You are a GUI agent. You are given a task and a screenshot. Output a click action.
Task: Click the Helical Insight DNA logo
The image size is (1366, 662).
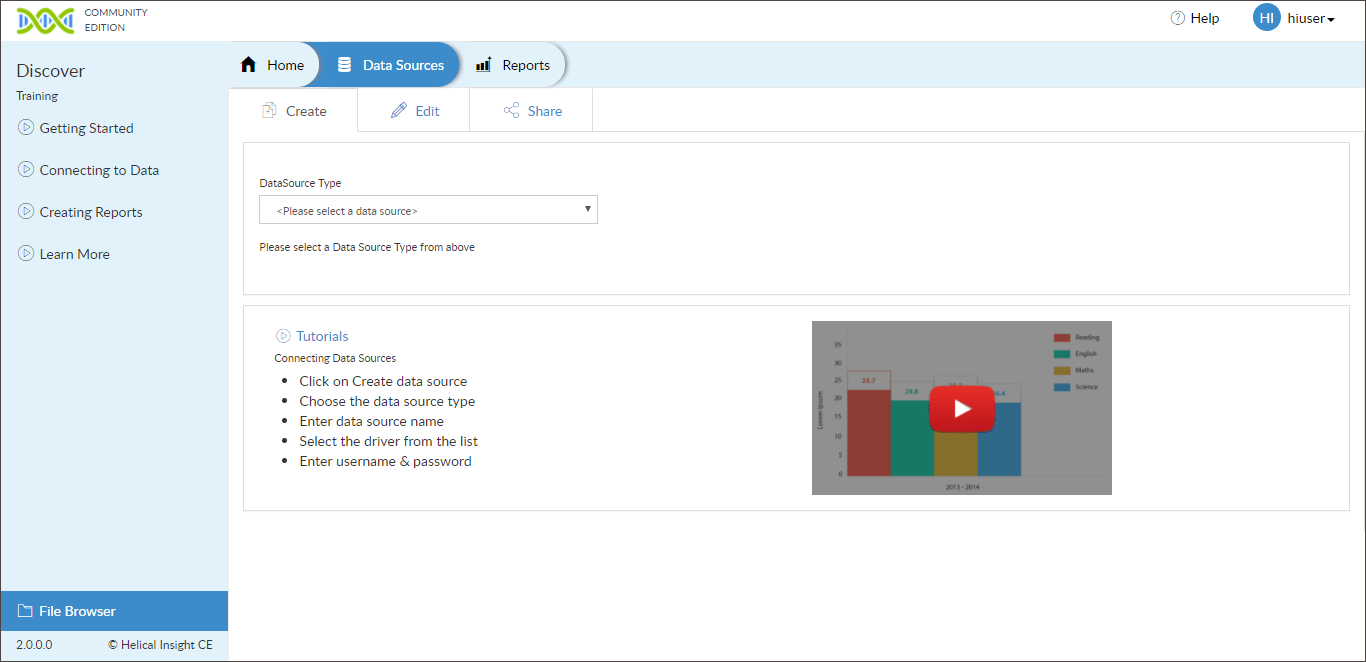45,19
